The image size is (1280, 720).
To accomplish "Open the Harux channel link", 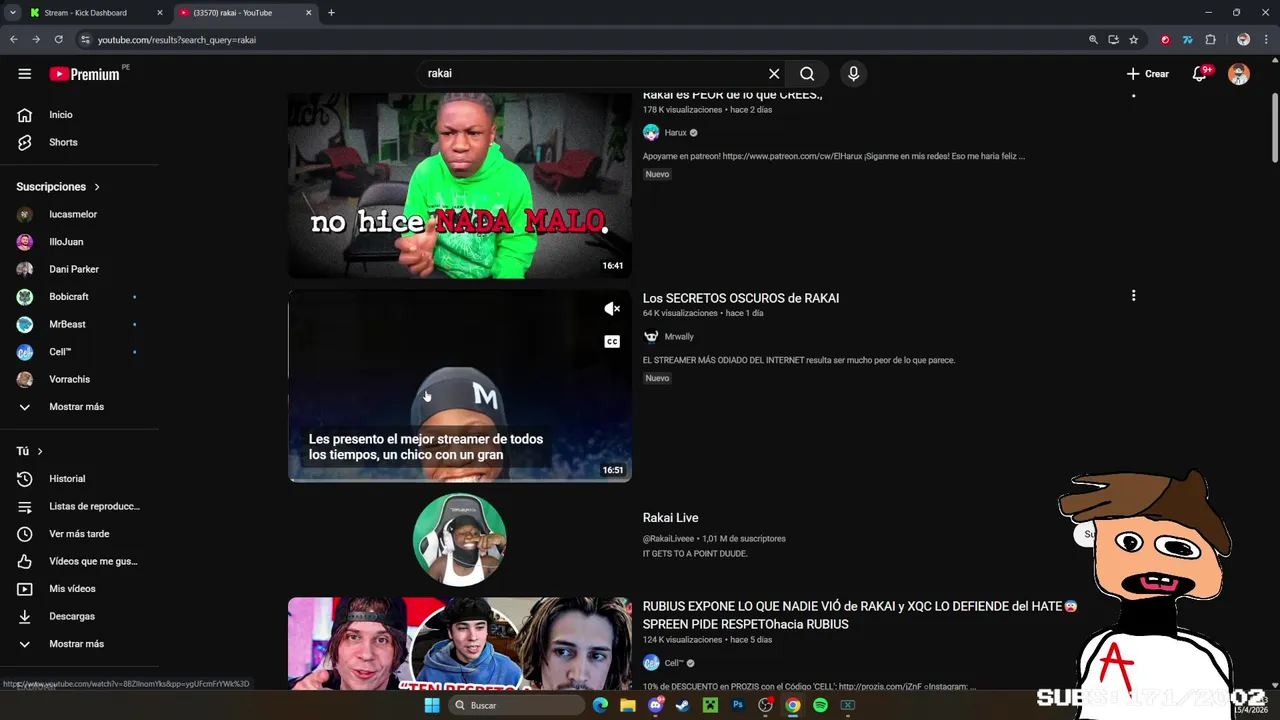I will point(676,133).
